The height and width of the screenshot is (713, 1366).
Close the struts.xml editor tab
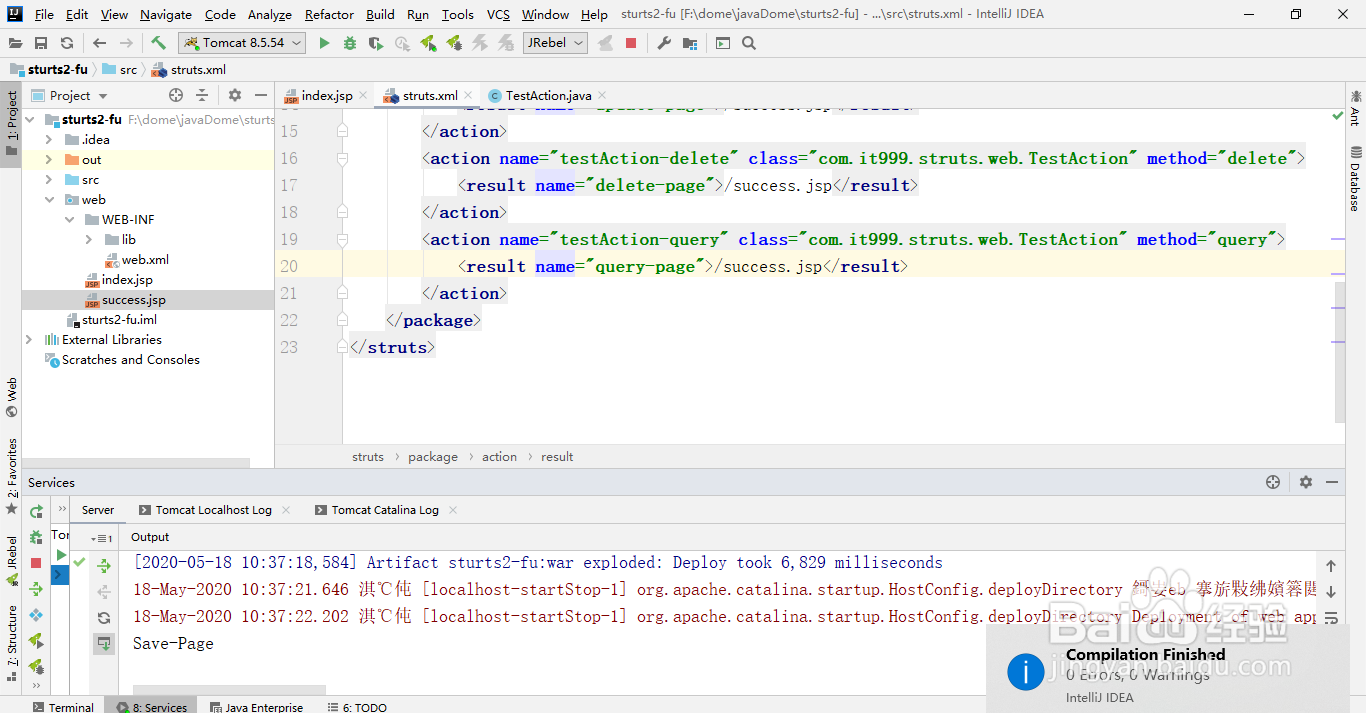click(468, 96)
